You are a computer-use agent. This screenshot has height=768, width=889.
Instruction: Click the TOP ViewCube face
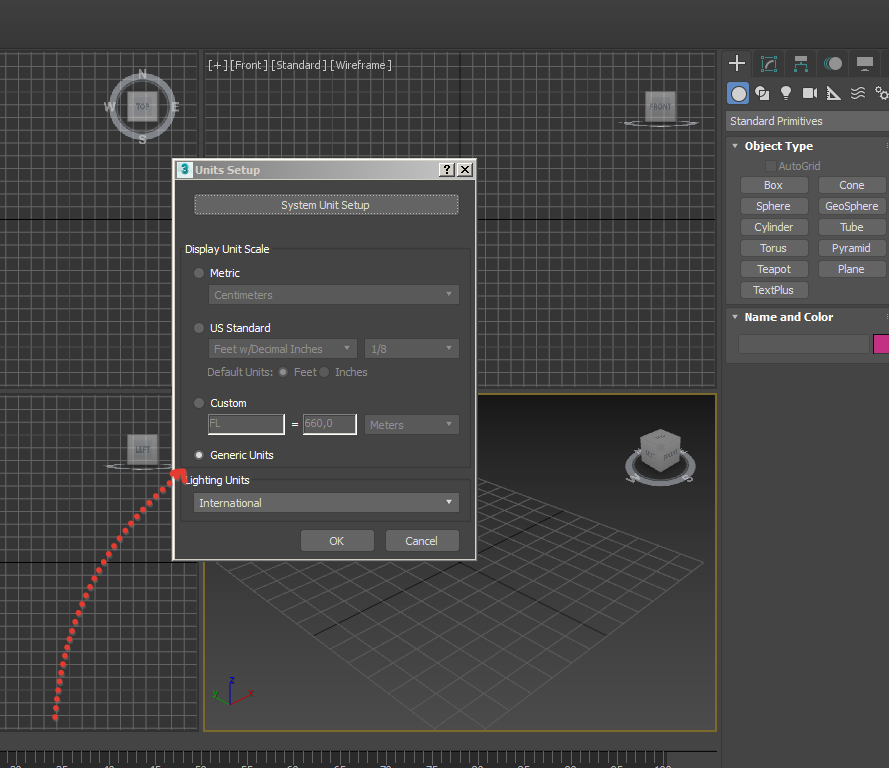[x=142, y=107]
